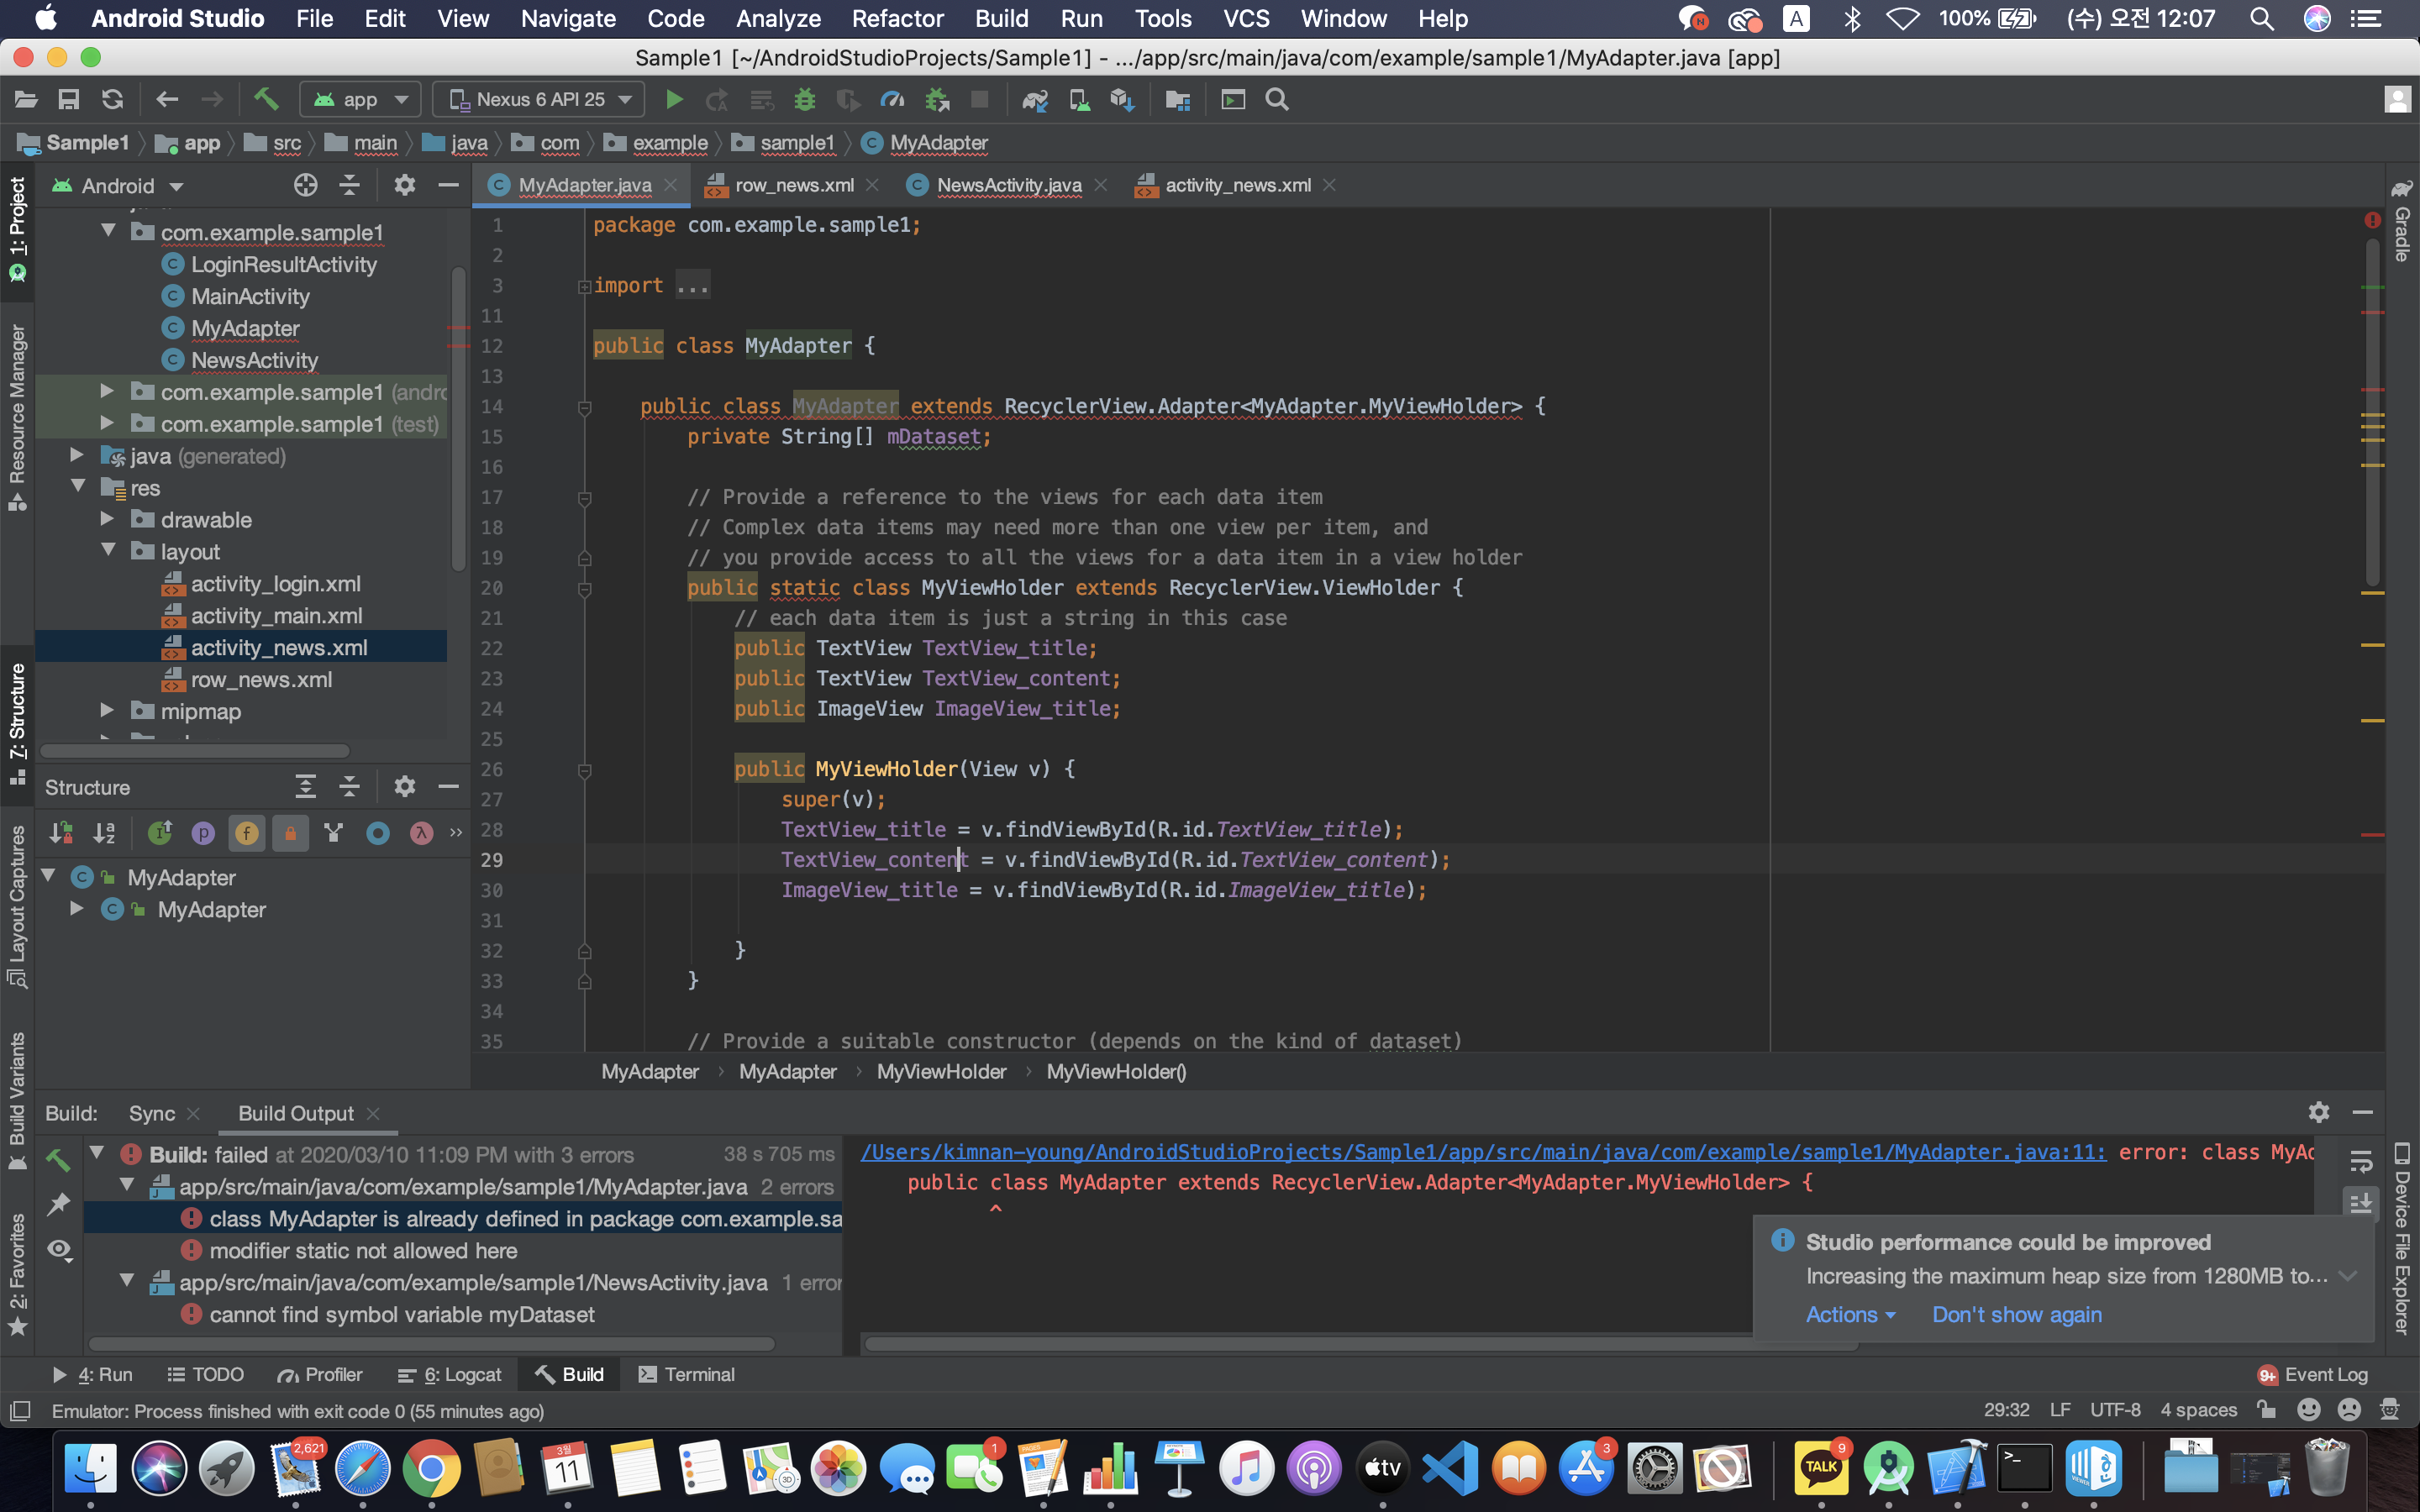
Task: Toggle Show Fields filter in Structure panel
Action: tap(246, 833)
